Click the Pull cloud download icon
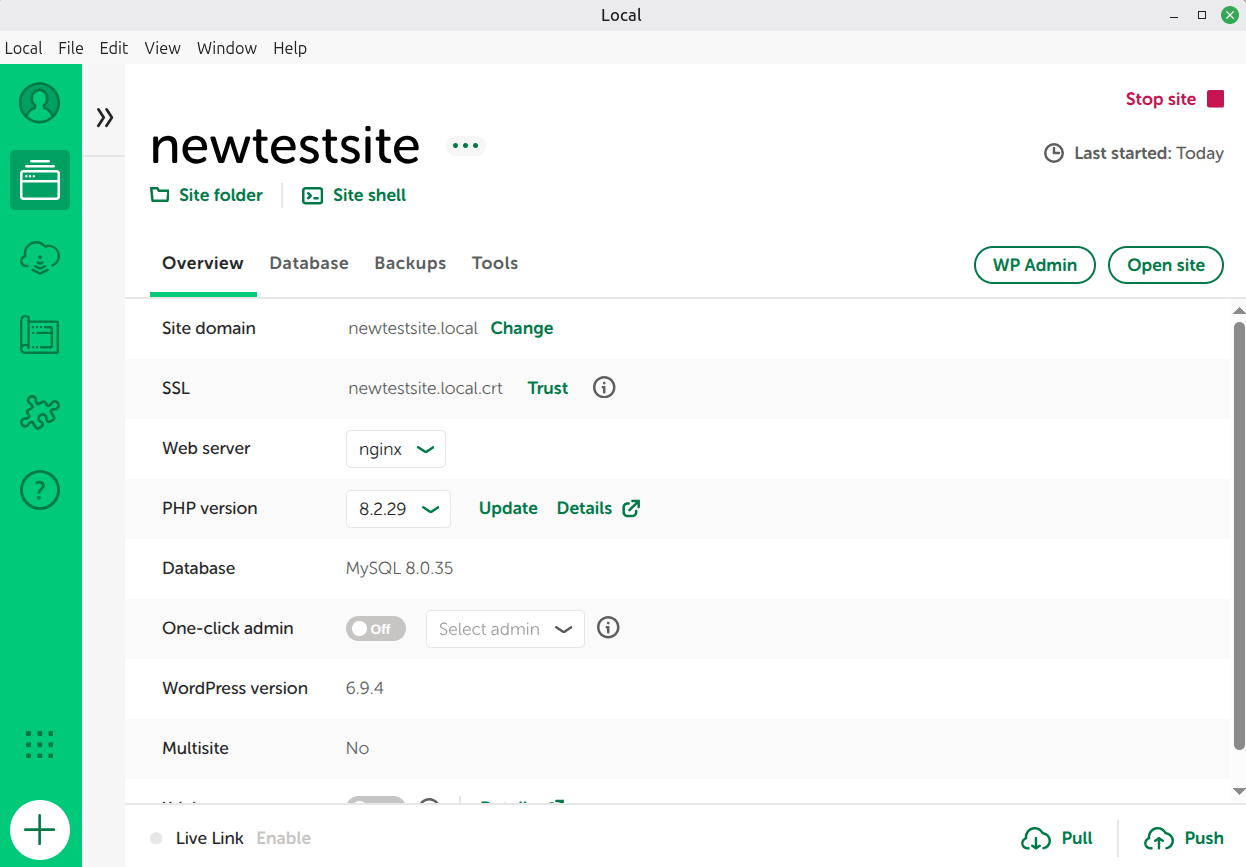This screenshot has width=1246, height=867. pyautogui.click(x=1036, y=838)
